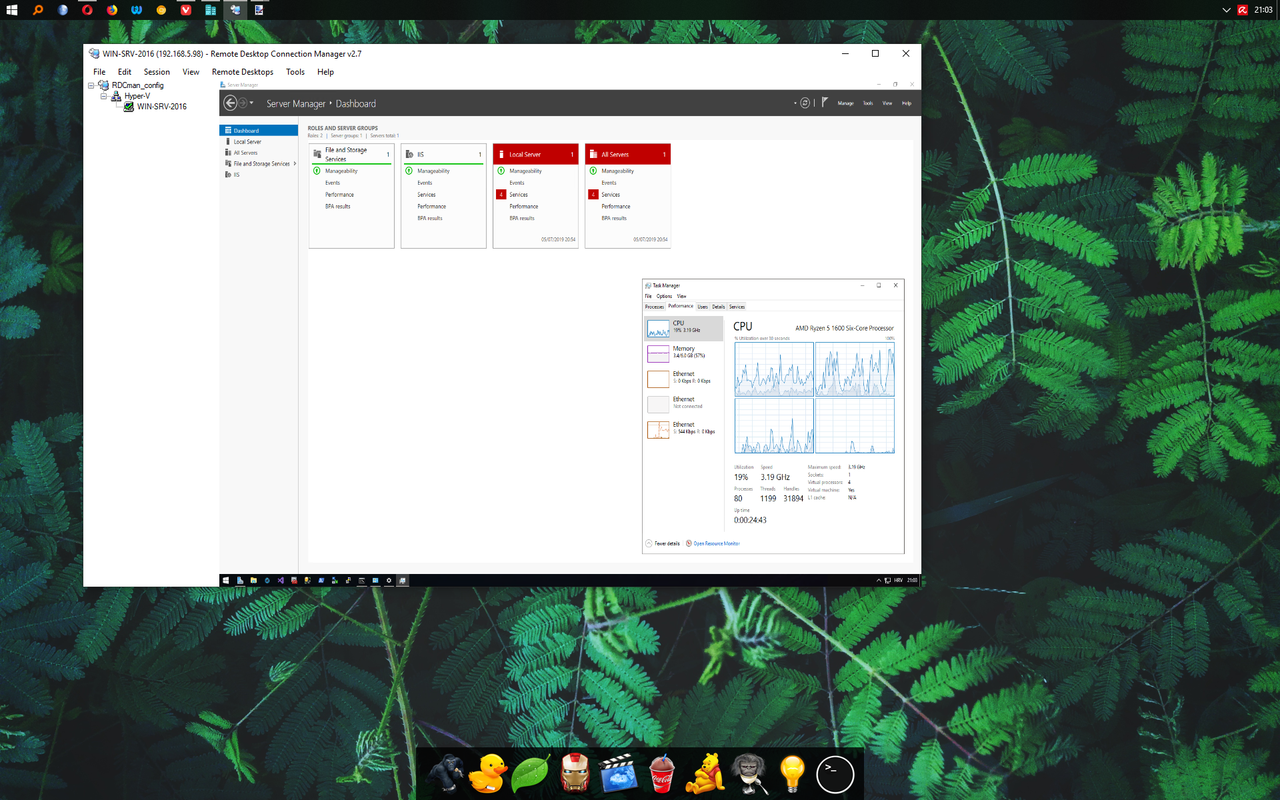Collapse the RDCman_config tree node
The width and height of the screenshot is (1280, 800).
click(x=91, y=86)
